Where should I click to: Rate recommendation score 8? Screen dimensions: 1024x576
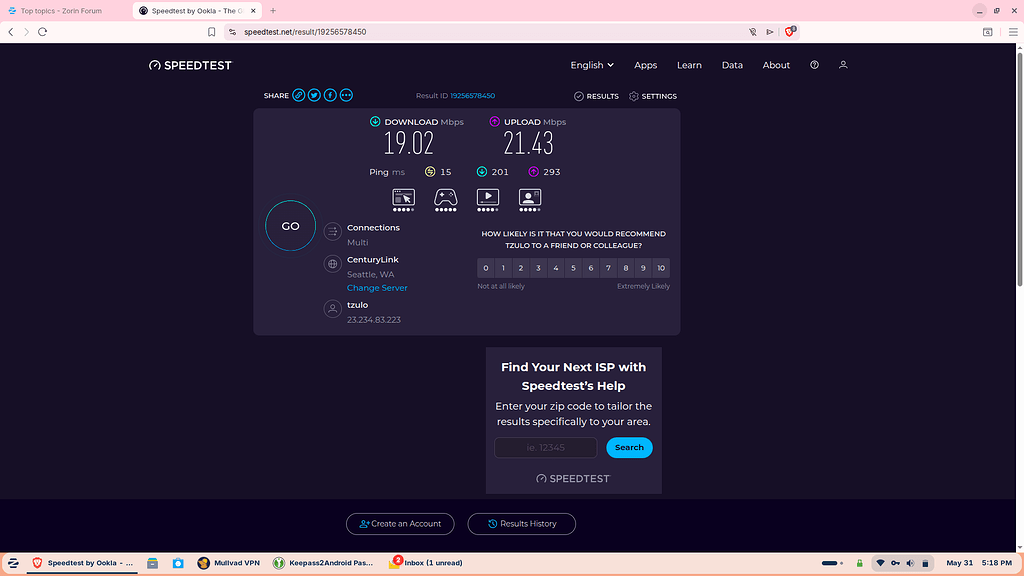[626, 268]
